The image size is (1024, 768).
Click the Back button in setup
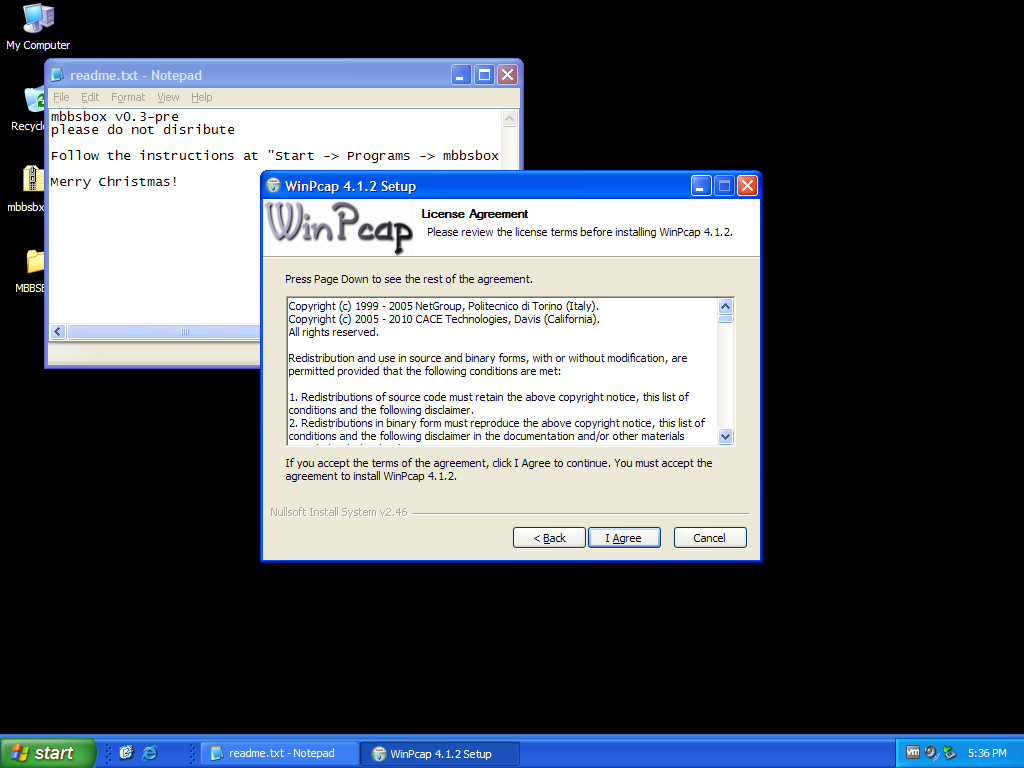(x=549, y=538)
